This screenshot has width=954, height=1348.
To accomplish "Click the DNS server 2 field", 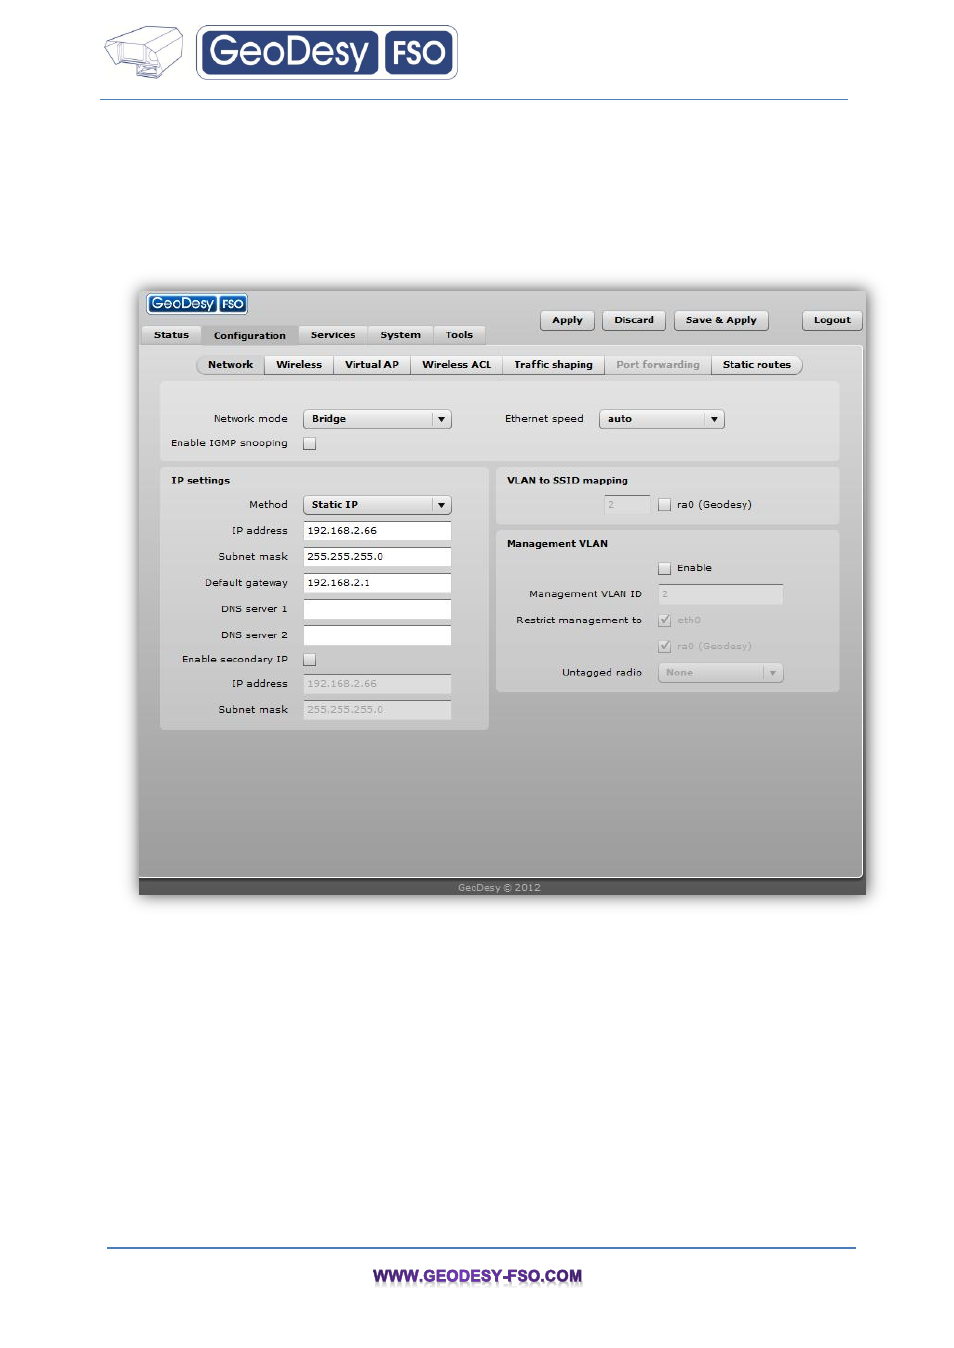I will pyautogui.click(x=377, y=635).
